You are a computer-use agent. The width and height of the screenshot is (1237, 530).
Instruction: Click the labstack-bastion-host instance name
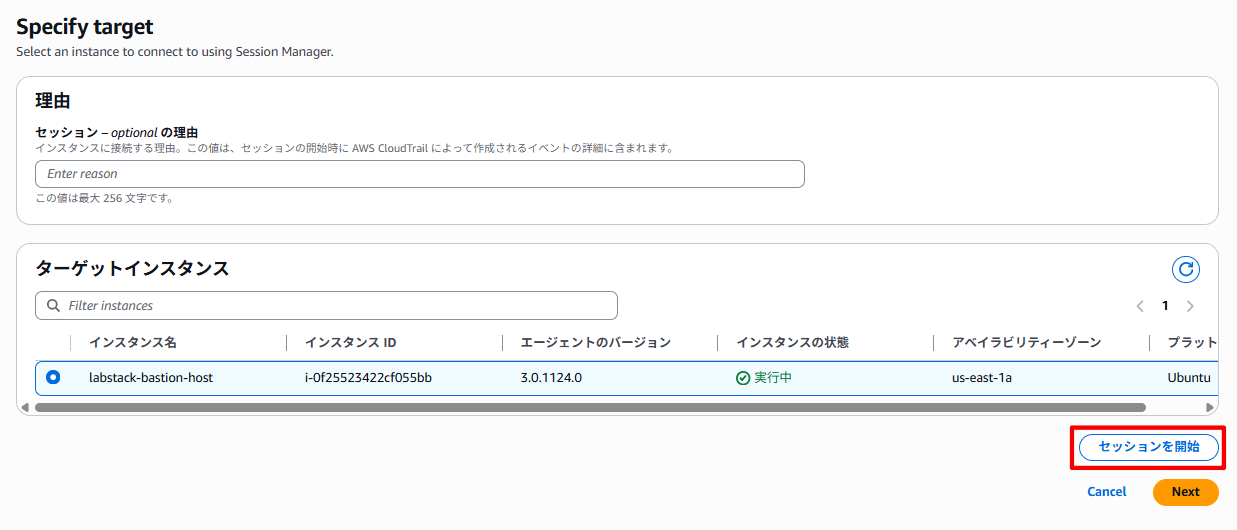(151, 378)
